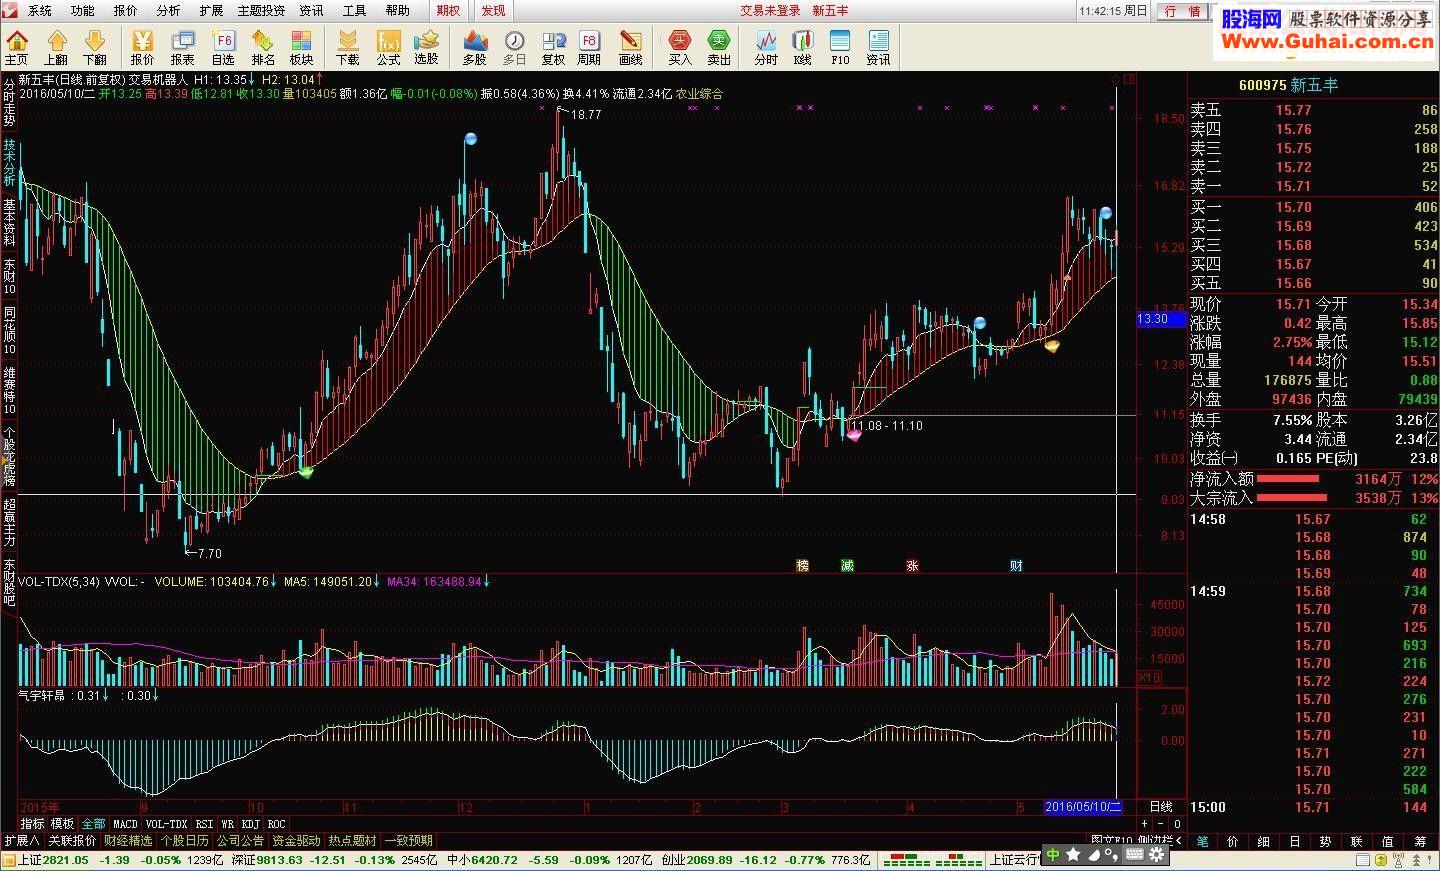Select the MACD indicator tab
This screenshot has height=871, width=1440.
126,825
